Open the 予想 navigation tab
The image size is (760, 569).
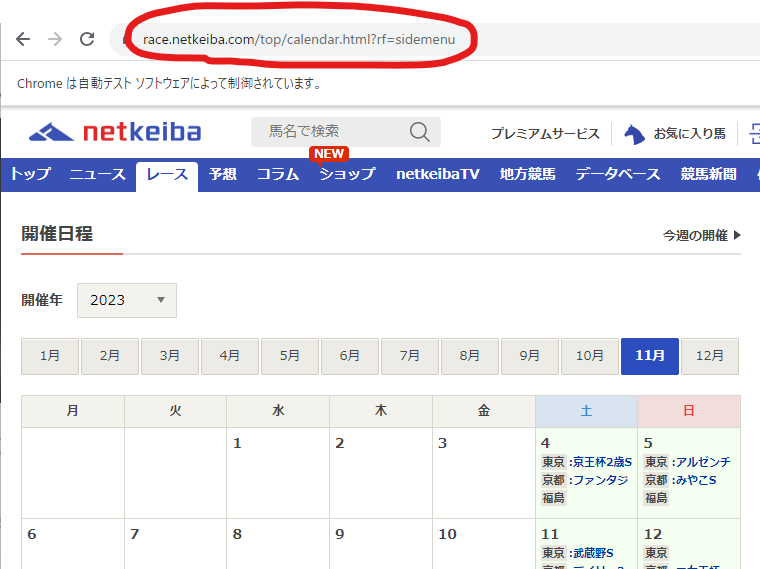point(223,174)
